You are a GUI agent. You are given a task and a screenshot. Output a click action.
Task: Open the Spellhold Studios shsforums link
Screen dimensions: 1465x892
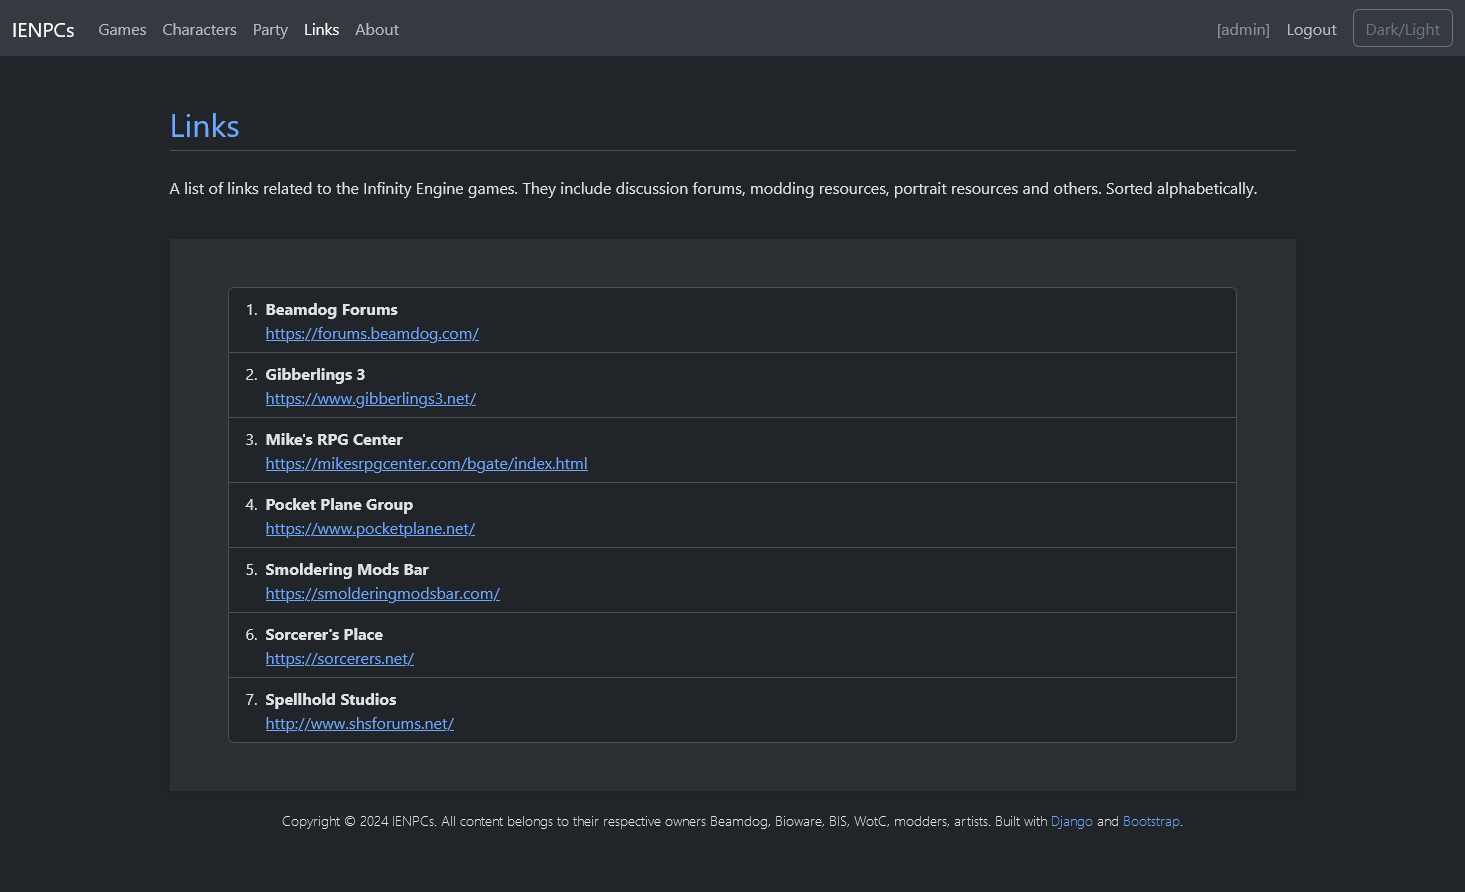(x=359, y=724)
